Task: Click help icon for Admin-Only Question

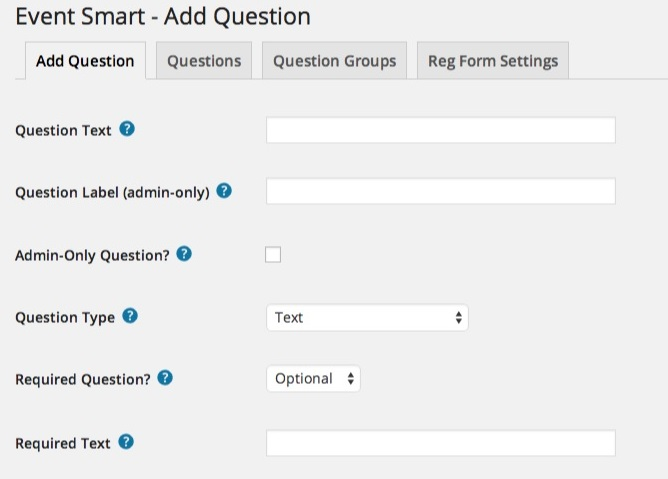Action: tap(184, 254)
